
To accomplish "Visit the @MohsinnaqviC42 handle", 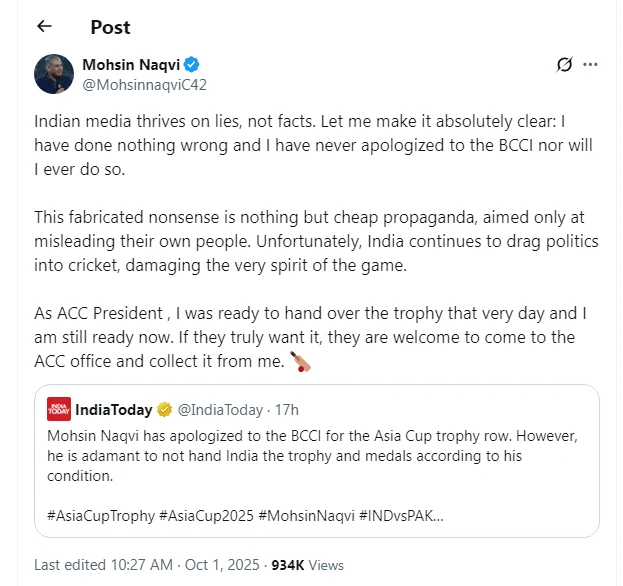I will [144, 84].
